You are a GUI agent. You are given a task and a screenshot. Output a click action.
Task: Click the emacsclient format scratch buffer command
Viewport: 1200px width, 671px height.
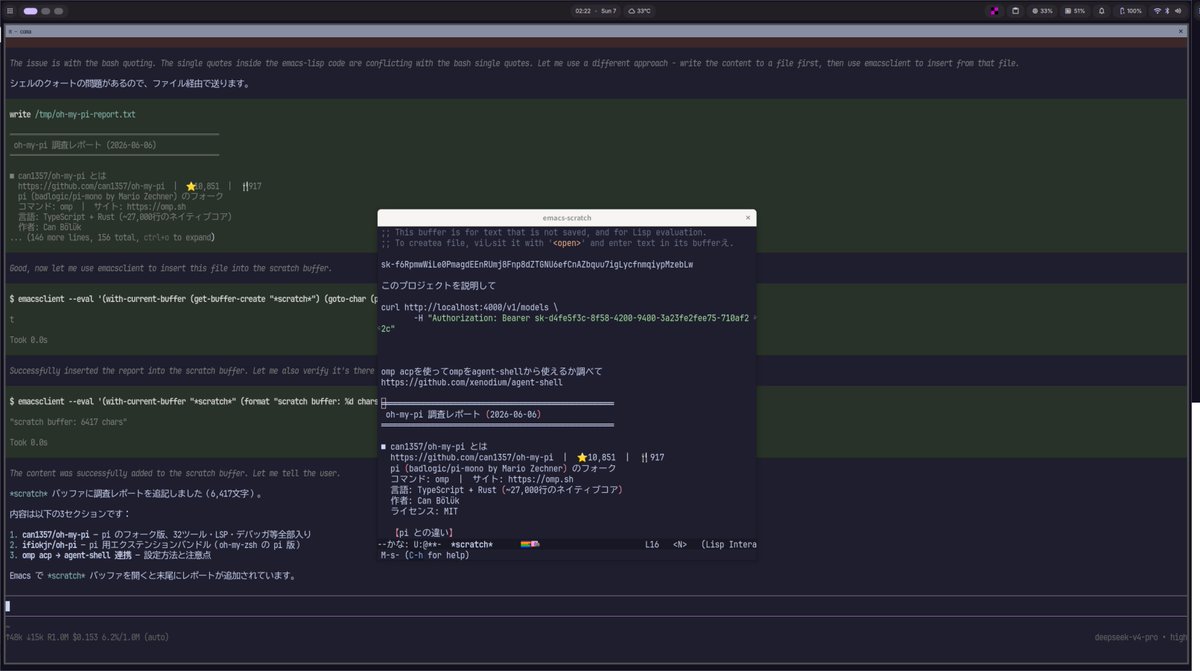(193, 401)
